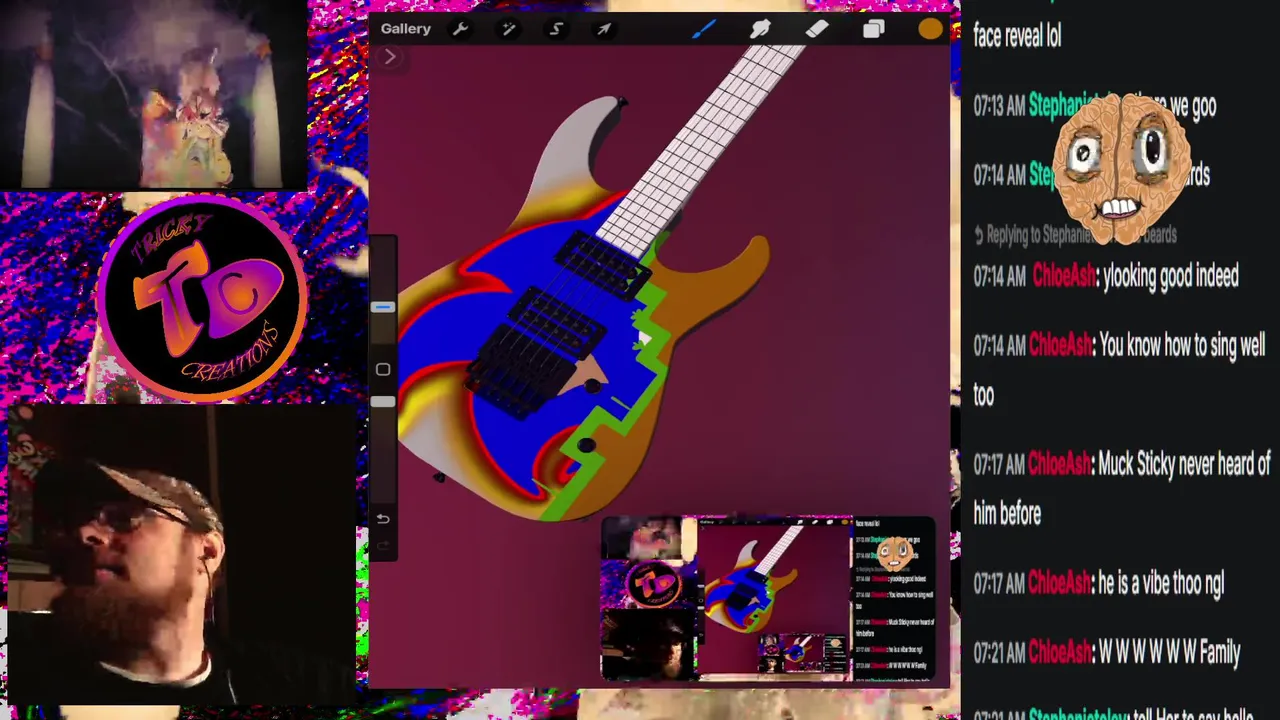Screen dimensions: 1280x720
Task: Activate the Selection S tool
Action: [556, 29]
